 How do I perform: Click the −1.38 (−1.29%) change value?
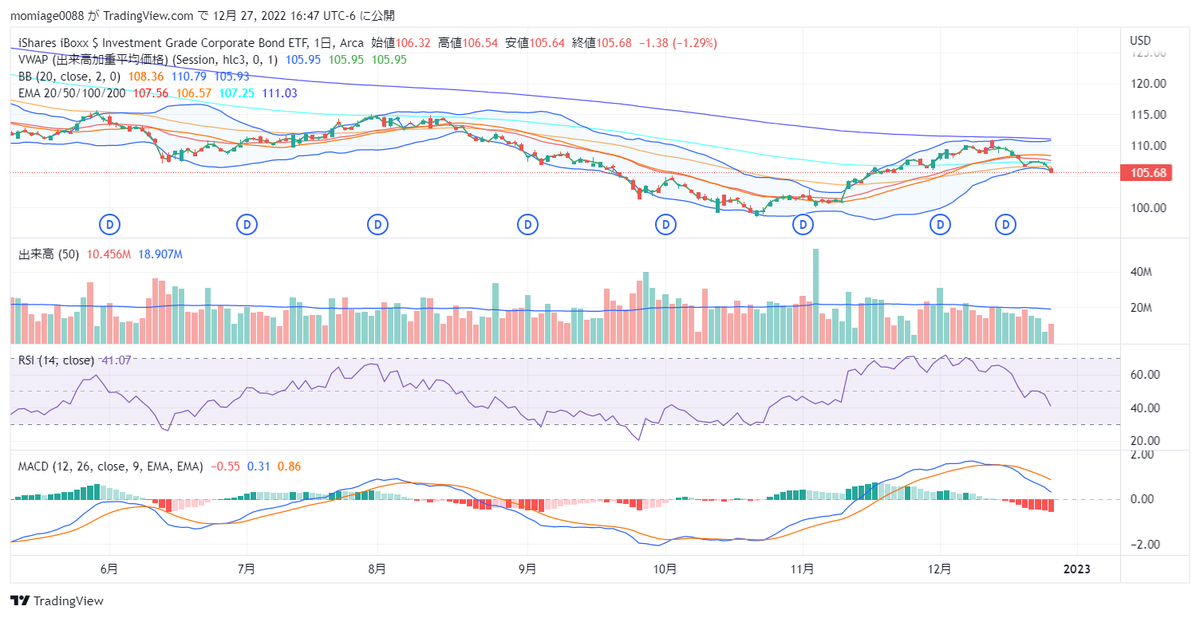click(677, 43)
